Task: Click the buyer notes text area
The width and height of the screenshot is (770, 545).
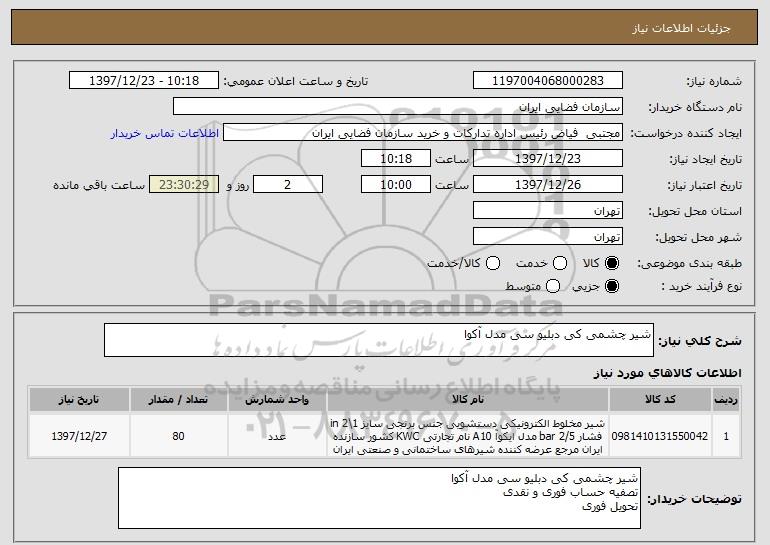Action: (379, 498)
